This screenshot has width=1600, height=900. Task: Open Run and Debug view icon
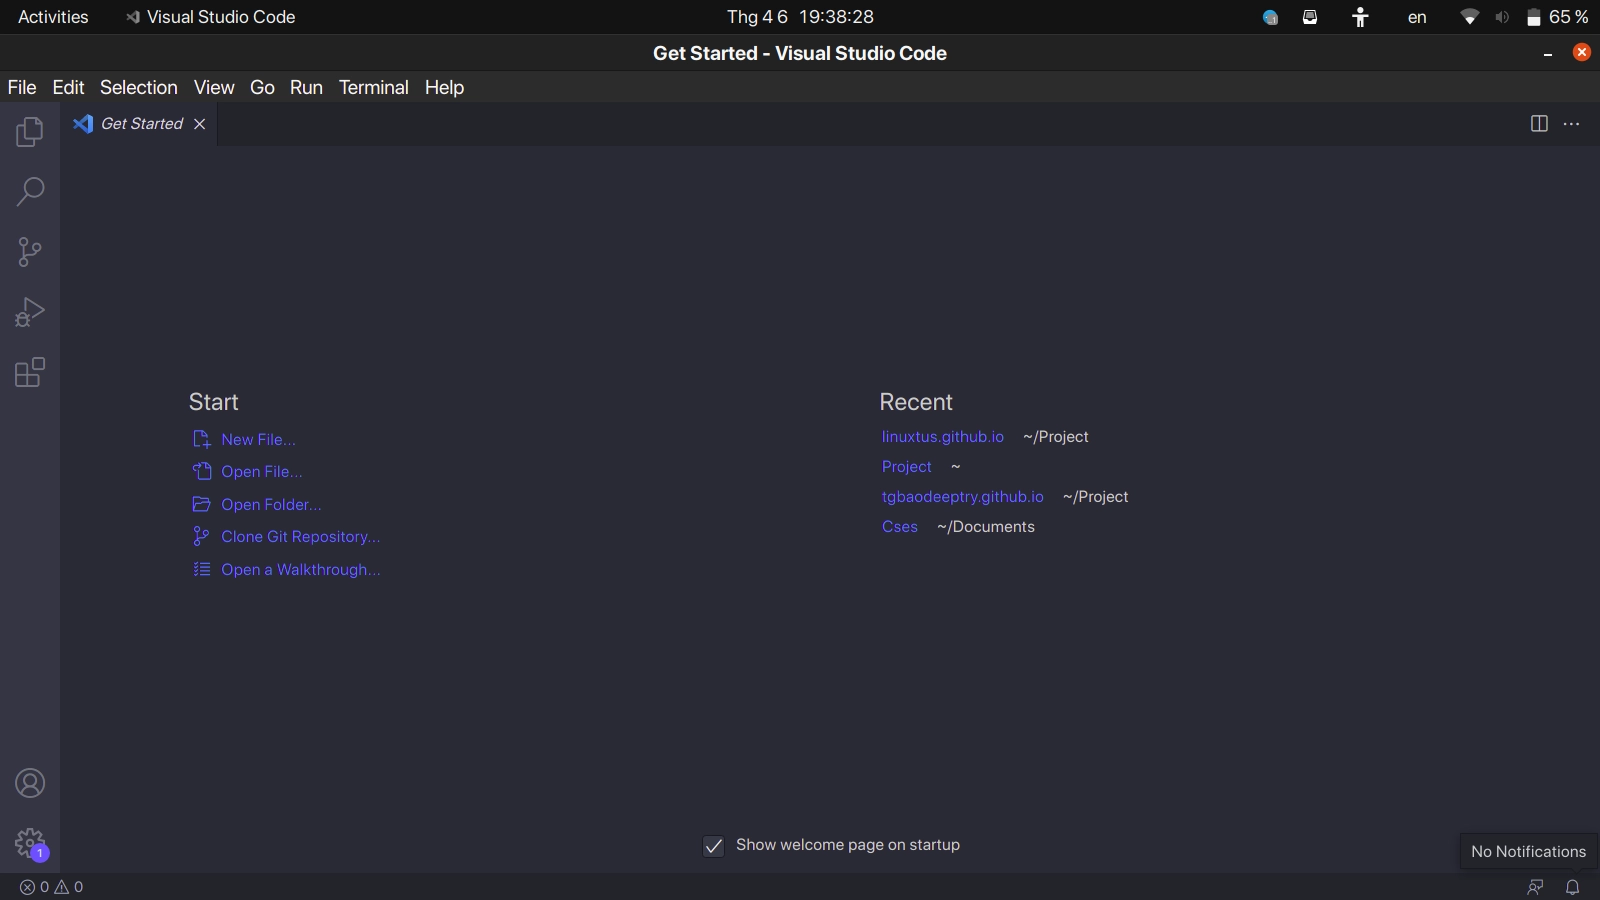(30, 312)
